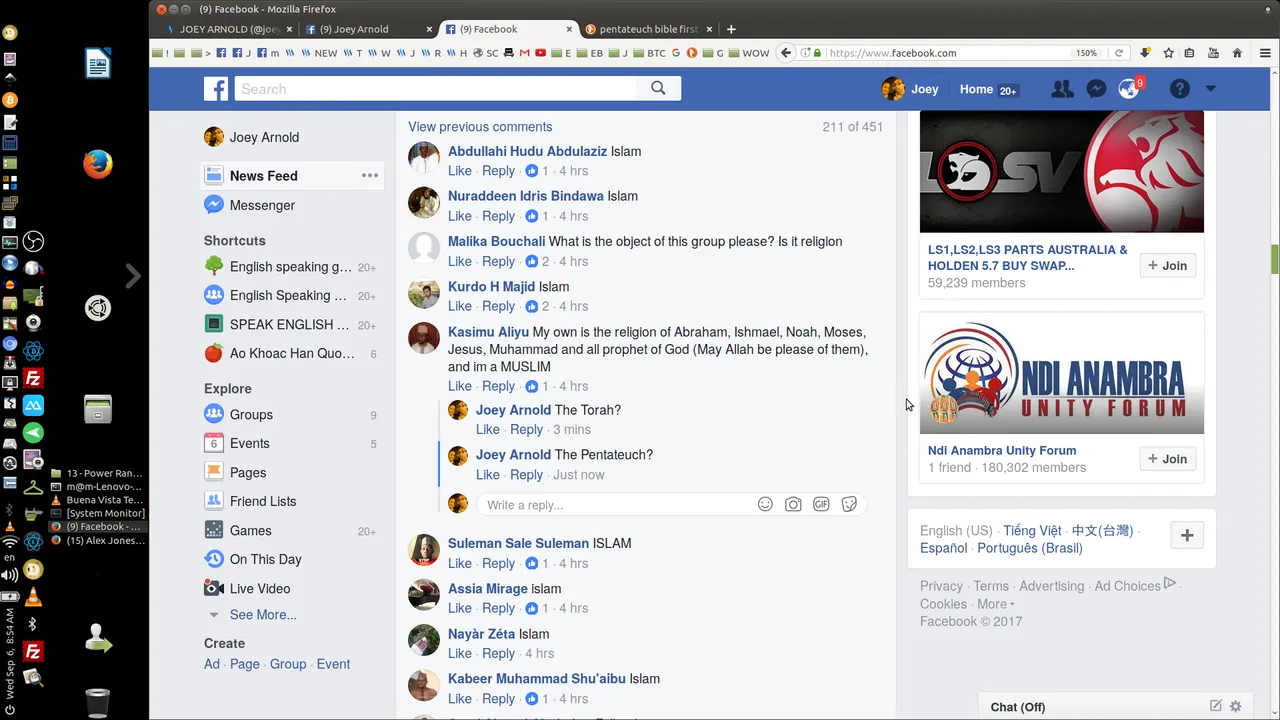Open Live Video in sidebar
The image size is (1280, 720).
pos(260,588)
